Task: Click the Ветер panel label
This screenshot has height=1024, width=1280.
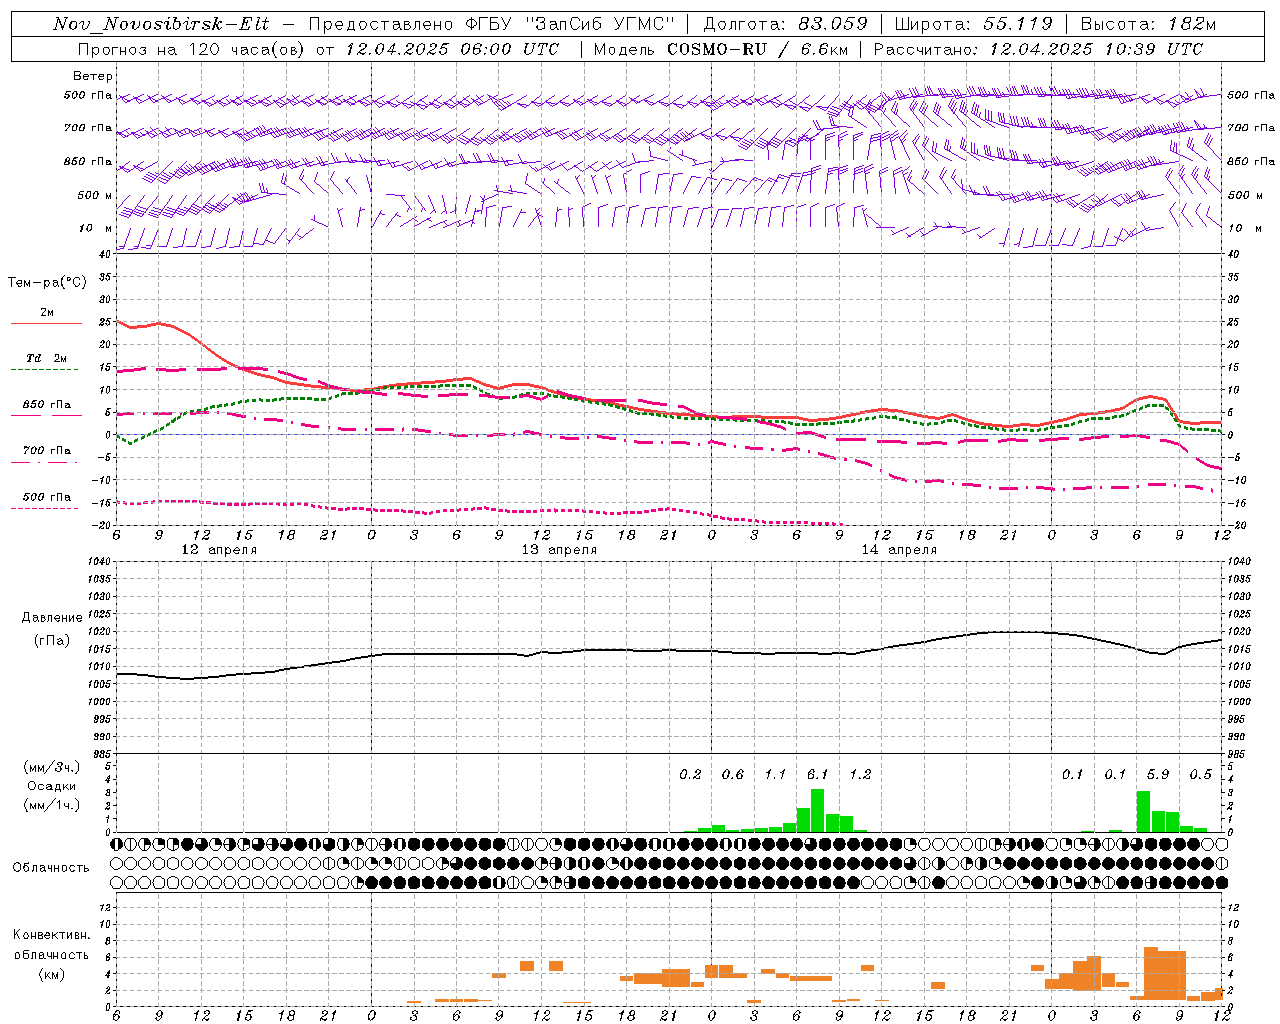Action: point(93,76)
